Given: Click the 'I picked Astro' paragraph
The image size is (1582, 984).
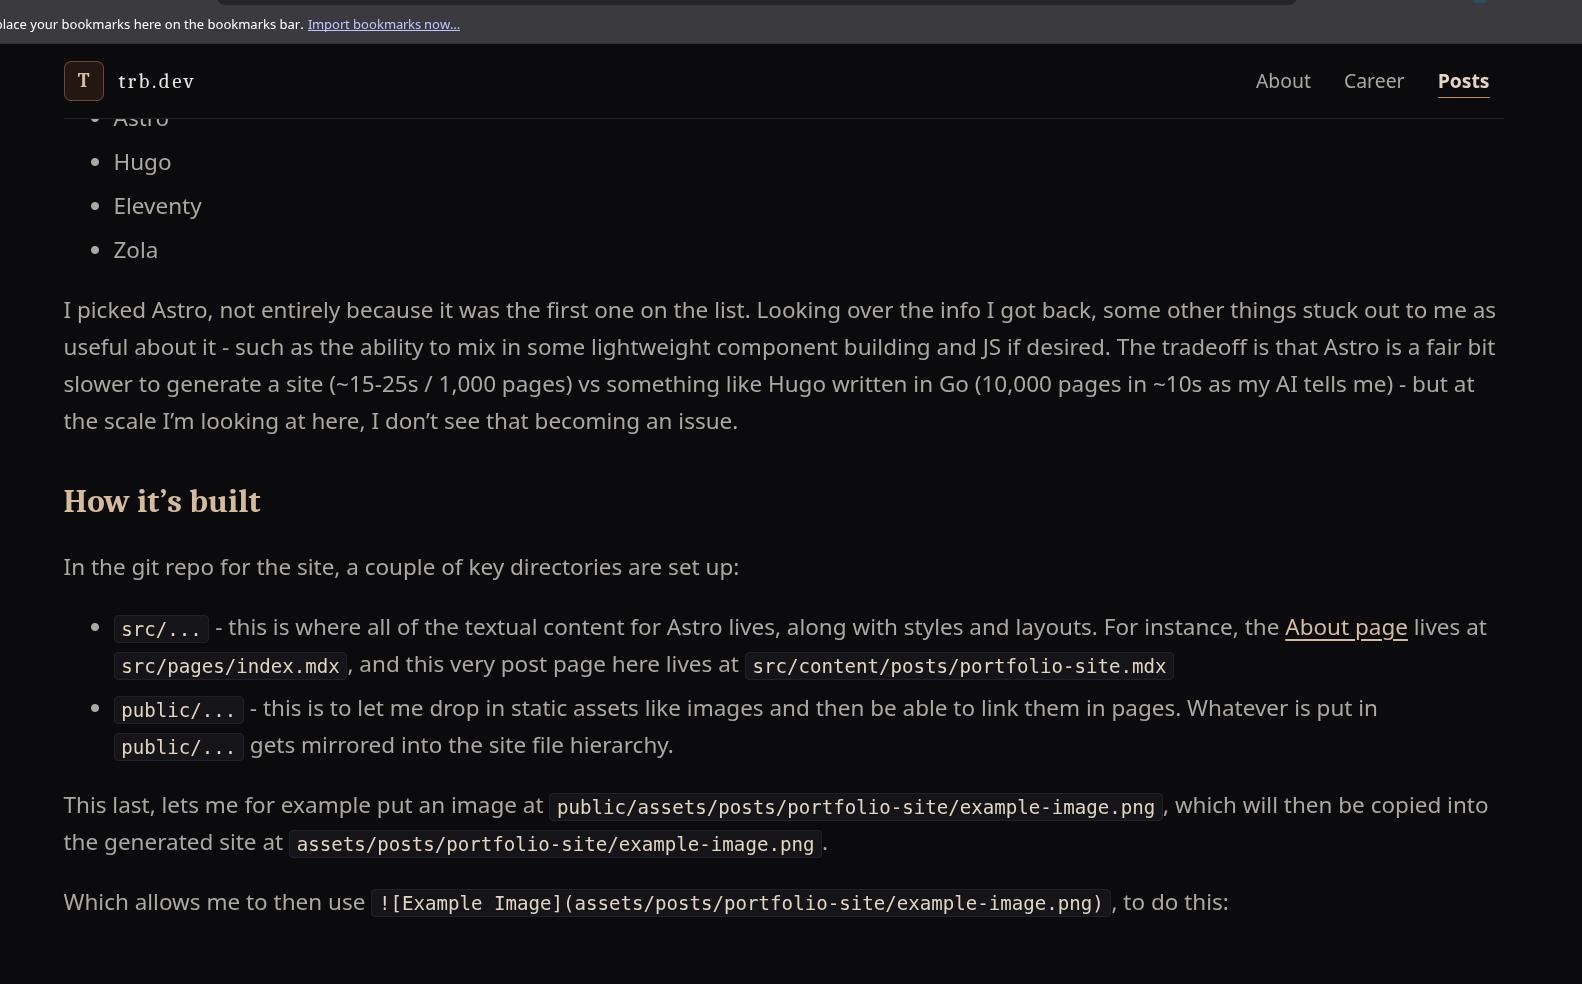Looking at the screenshot, I should point(780,366).
